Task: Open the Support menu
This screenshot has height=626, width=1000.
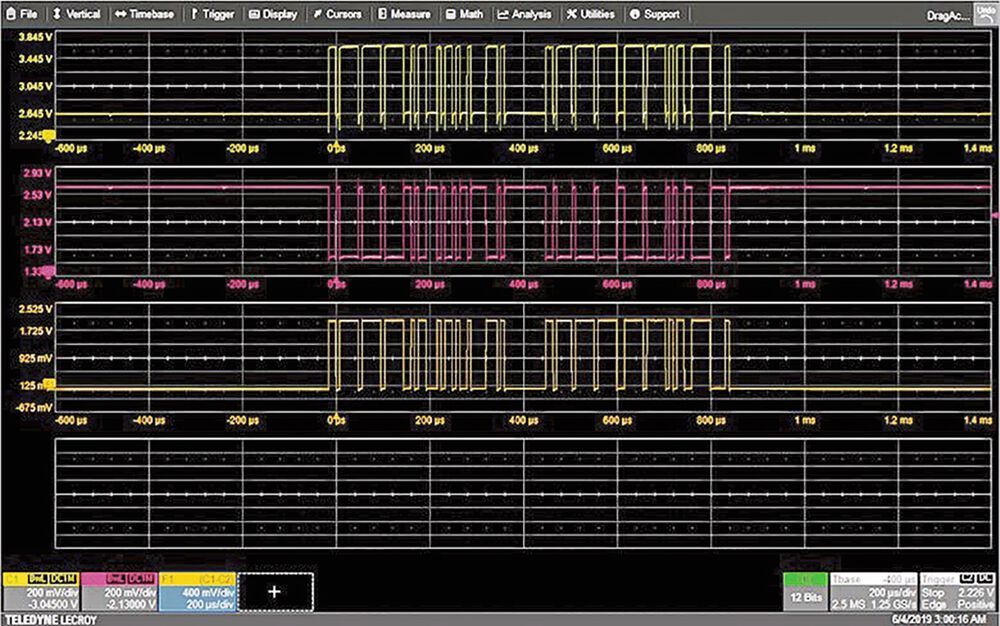Action: (x=634, y=14)
